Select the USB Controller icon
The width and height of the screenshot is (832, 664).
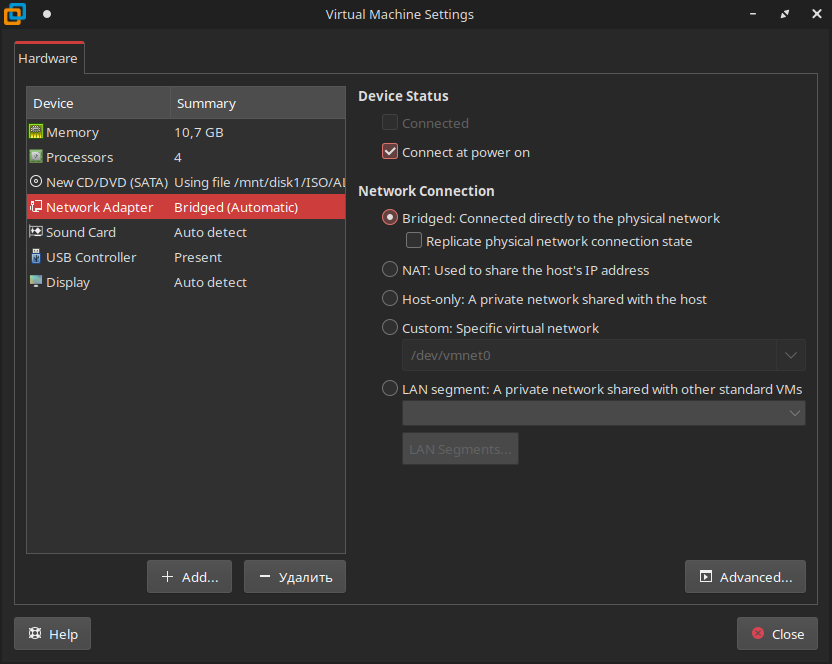(x=36, y=257)
